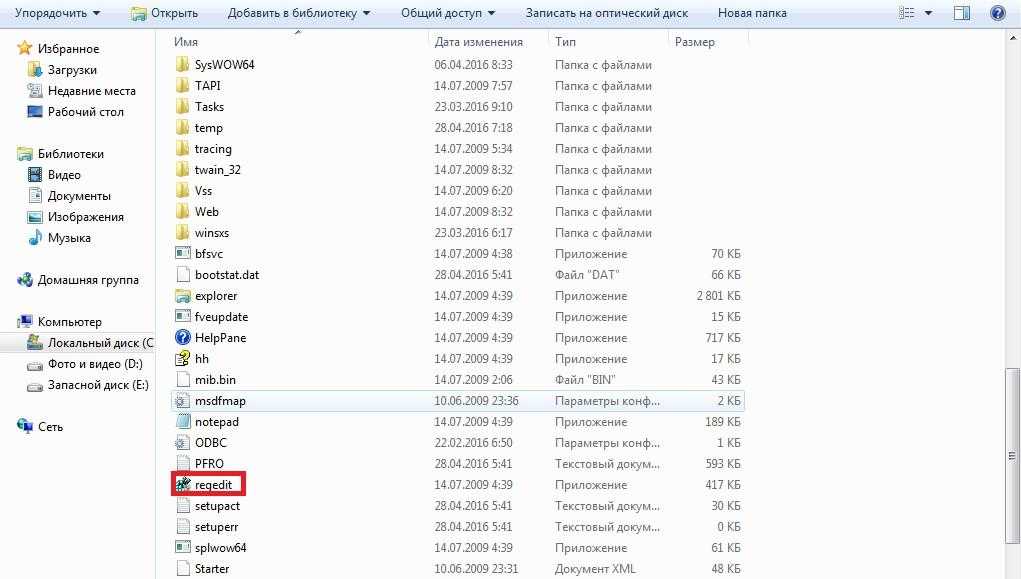
Task: Select the HelpPane question mark icon
Action: [x=183, y=337]
